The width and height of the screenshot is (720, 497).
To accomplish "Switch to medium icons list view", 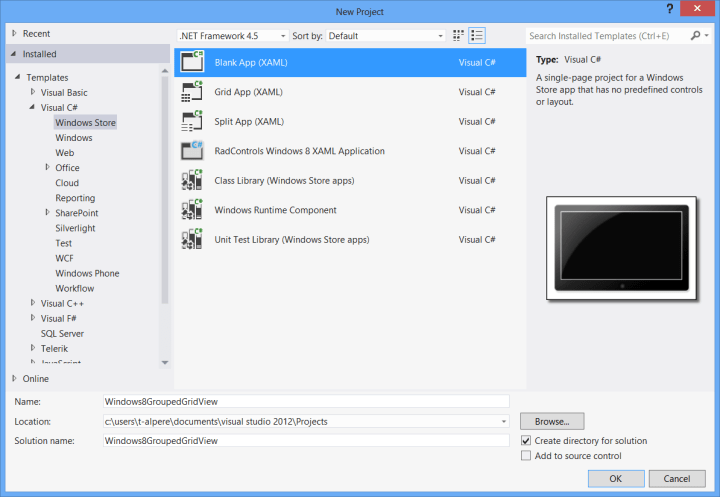I will tap(477, 36).
